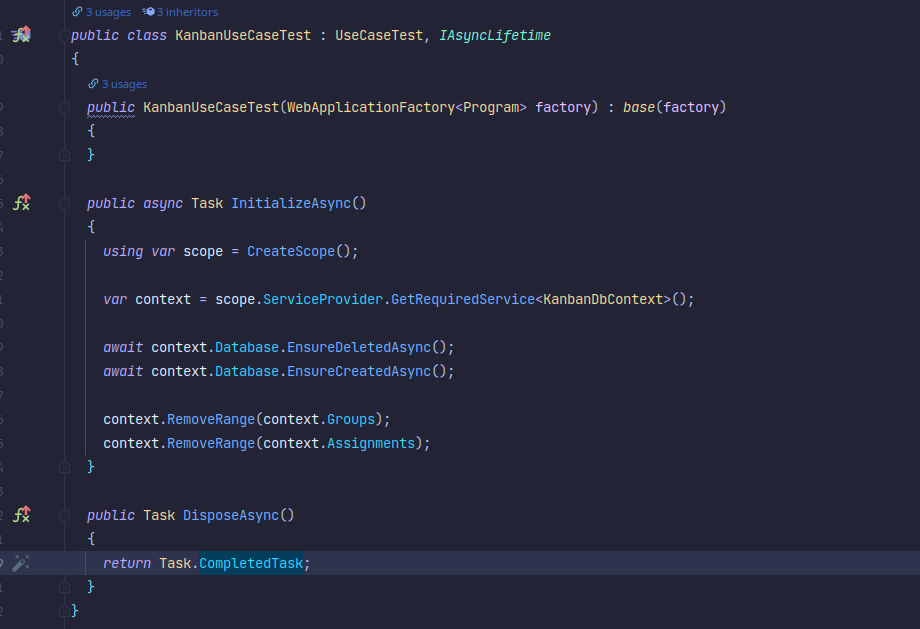This screenshot has width=920, height=629.
Task: Click the 'using' keyword before scope declaration
Action: [x=123, y=251]
